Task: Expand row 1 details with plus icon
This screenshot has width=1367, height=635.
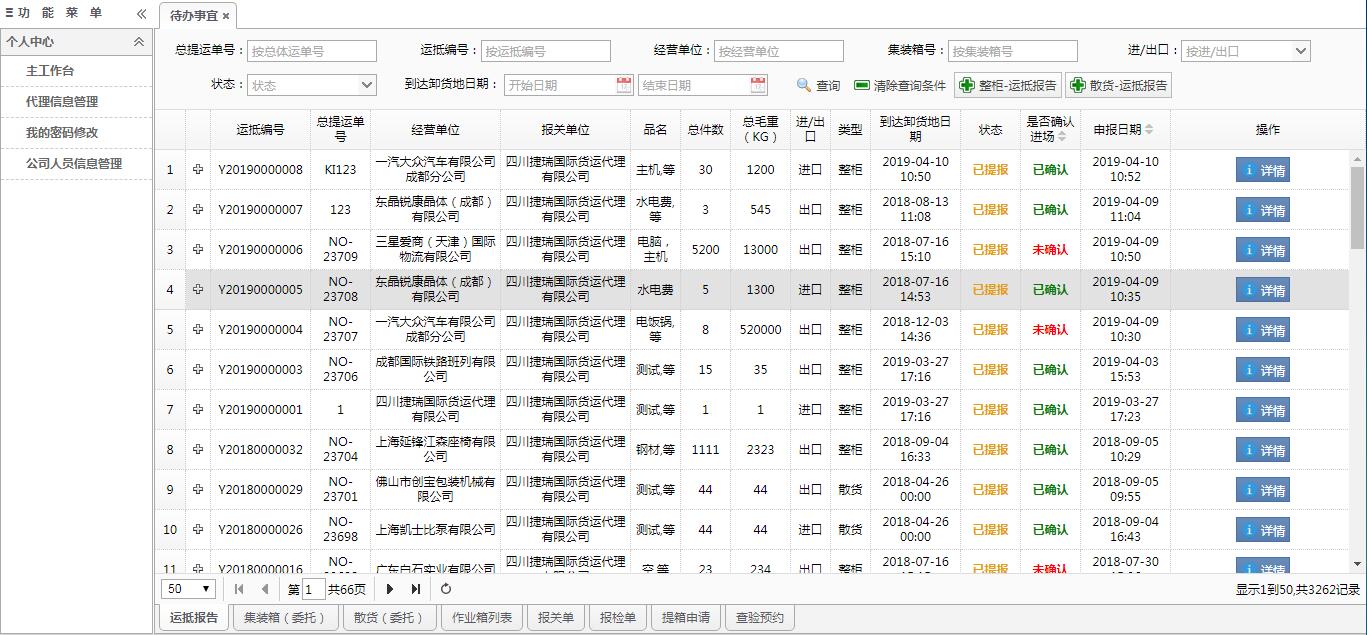Action: click(x=198, y=169)
